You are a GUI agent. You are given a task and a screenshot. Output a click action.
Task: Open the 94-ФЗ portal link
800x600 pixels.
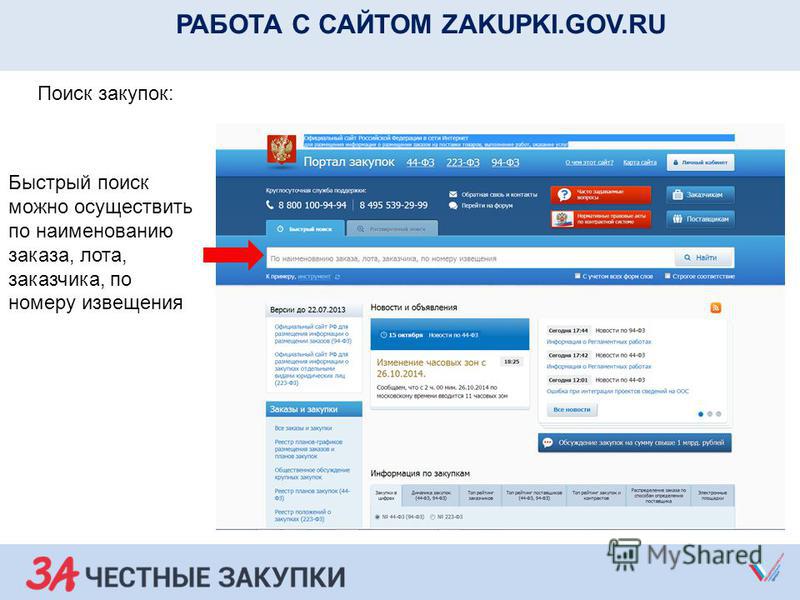click(x=505, y=163)
